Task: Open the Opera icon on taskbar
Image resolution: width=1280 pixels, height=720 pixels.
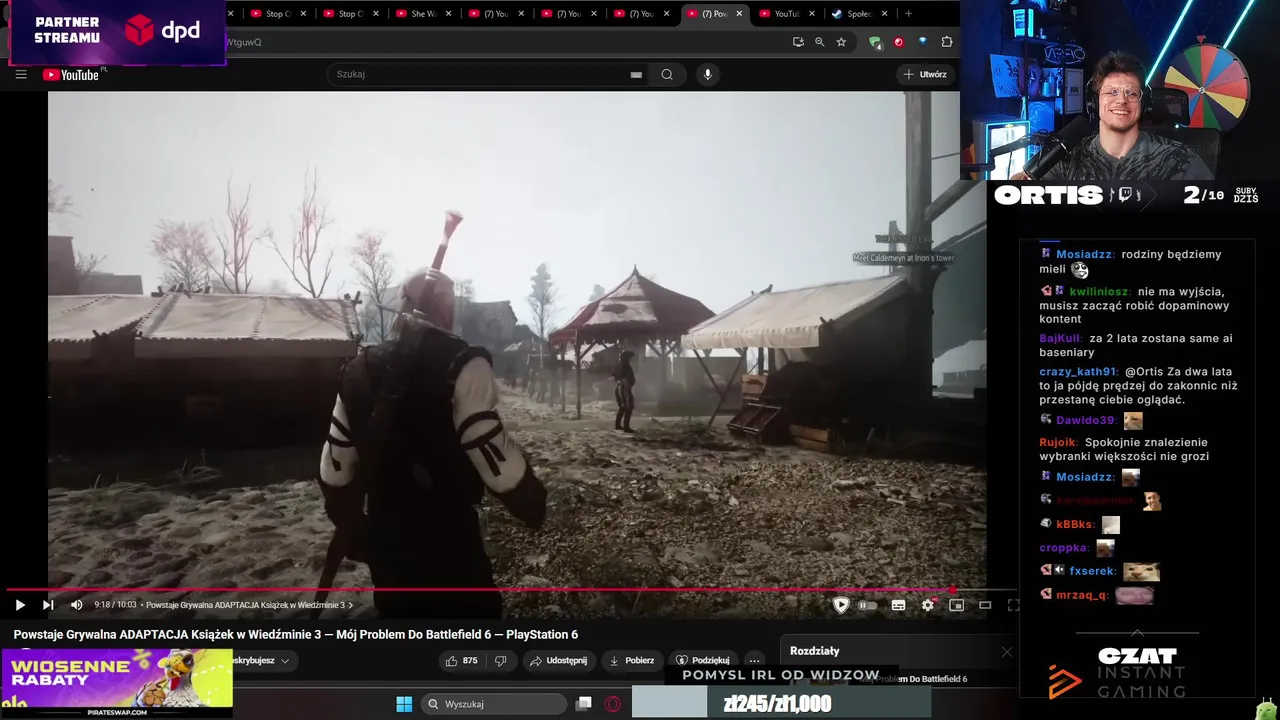Action: [613, 704]
